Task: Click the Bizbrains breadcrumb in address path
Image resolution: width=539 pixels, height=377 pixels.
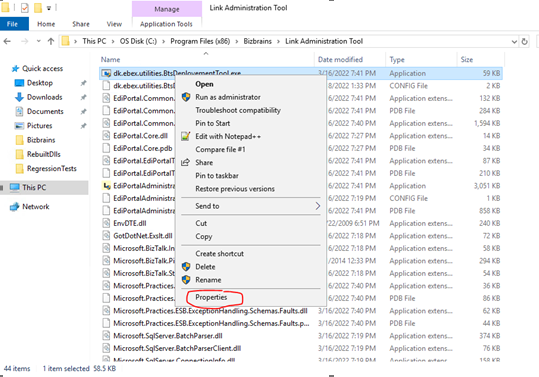Action: click(x=257, y=41)
